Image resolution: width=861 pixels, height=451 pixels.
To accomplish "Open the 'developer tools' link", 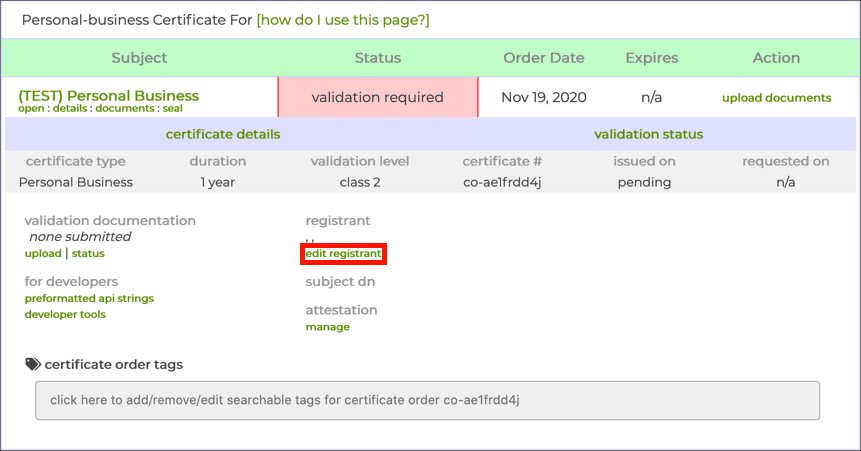I will (x=65, y=314).
